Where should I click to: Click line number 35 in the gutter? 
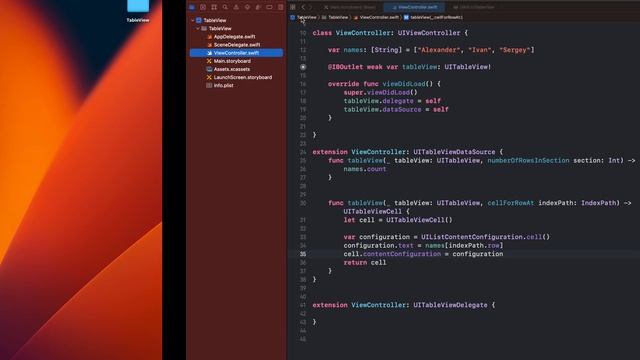pyautogui.click(x=303, y=254)
